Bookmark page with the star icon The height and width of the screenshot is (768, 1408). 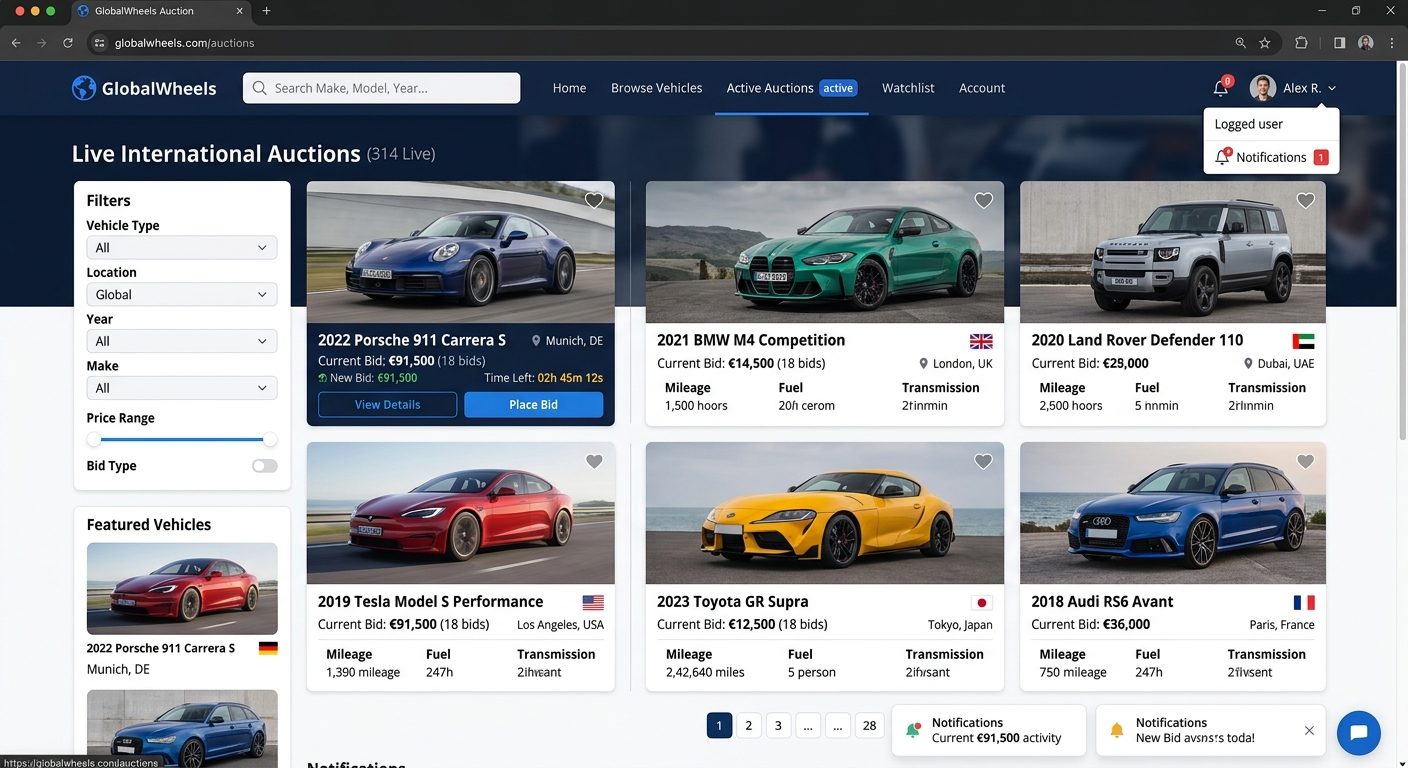1265,43
